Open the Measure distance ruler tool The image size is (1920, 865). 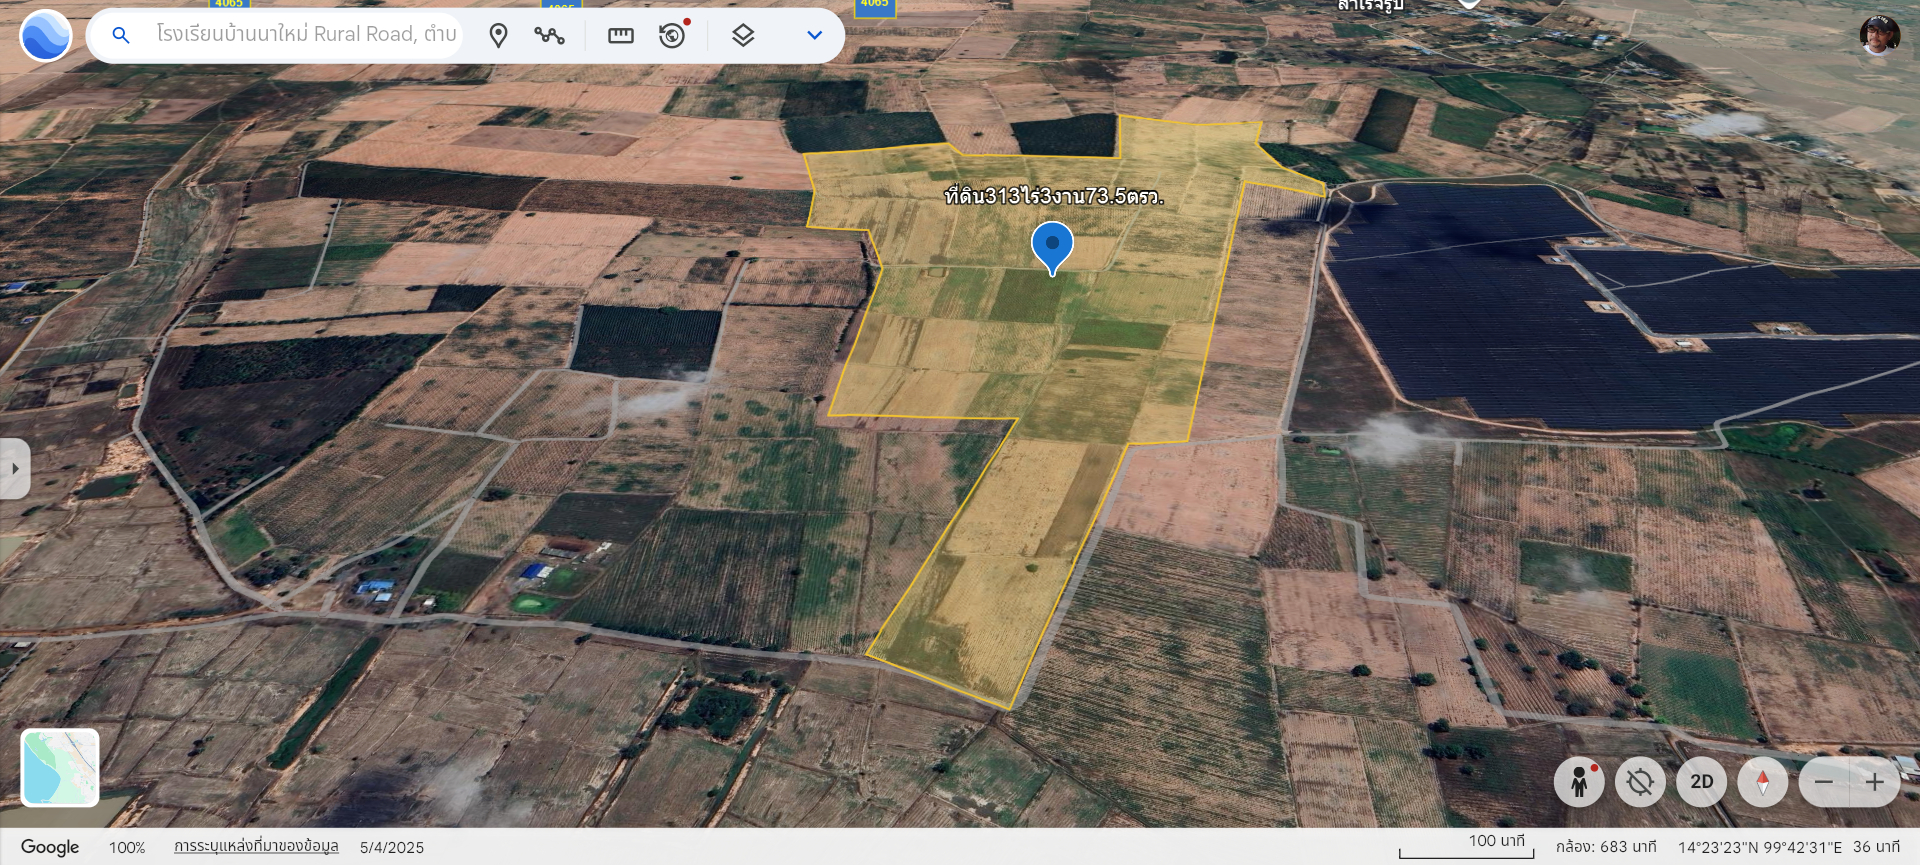(x=620, y=36)
